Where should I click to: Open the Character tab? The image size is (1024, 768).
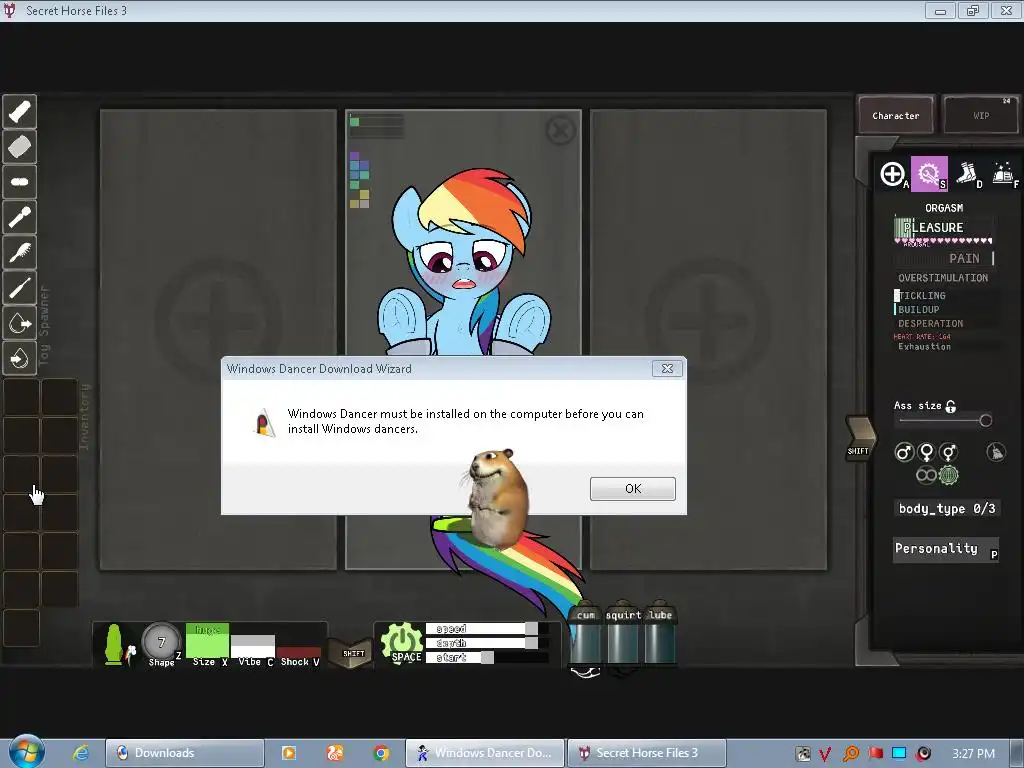coord(895,116)
